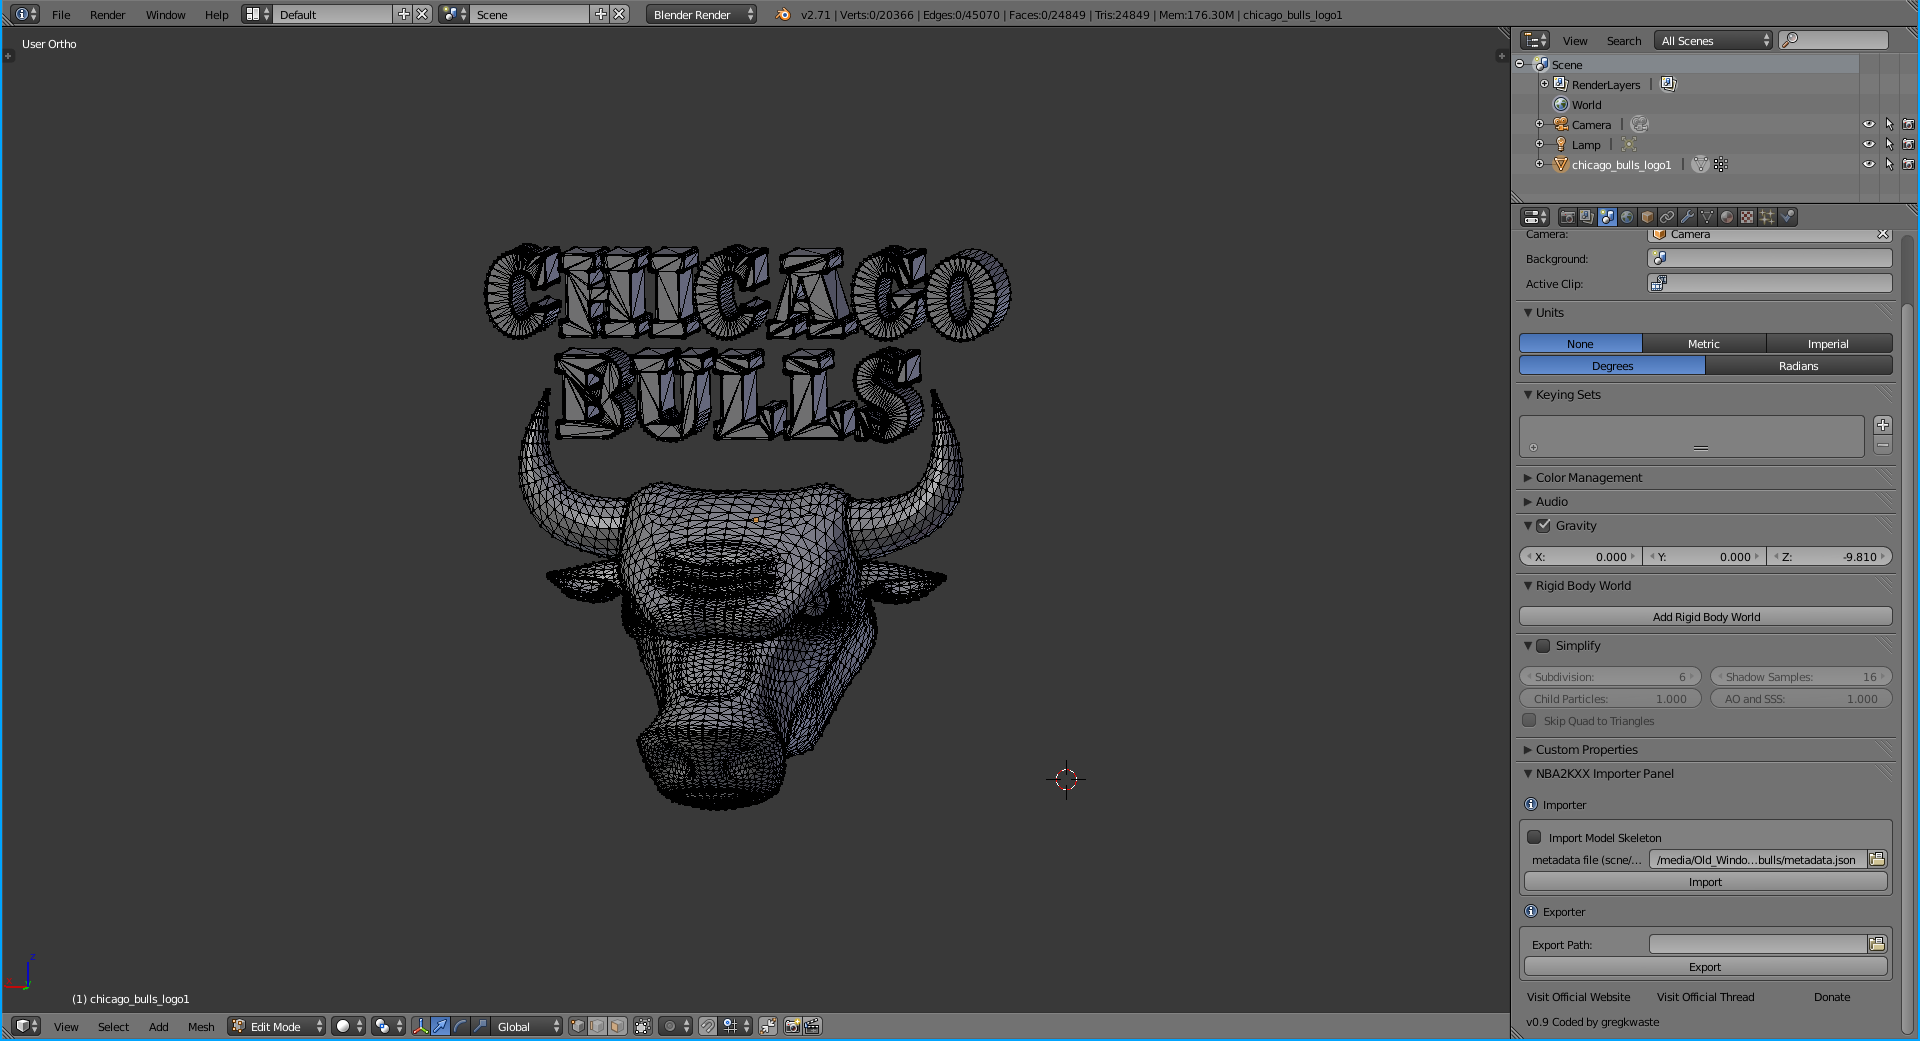The image size is (1920, 1041).
Task: Toggle Camera selectability cursor icon
Action: coord(1889,124)
